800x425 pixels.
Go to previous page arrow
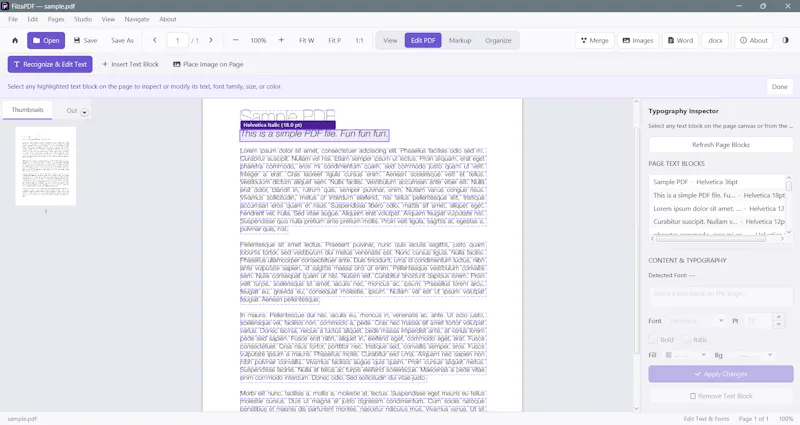(155, 40)
